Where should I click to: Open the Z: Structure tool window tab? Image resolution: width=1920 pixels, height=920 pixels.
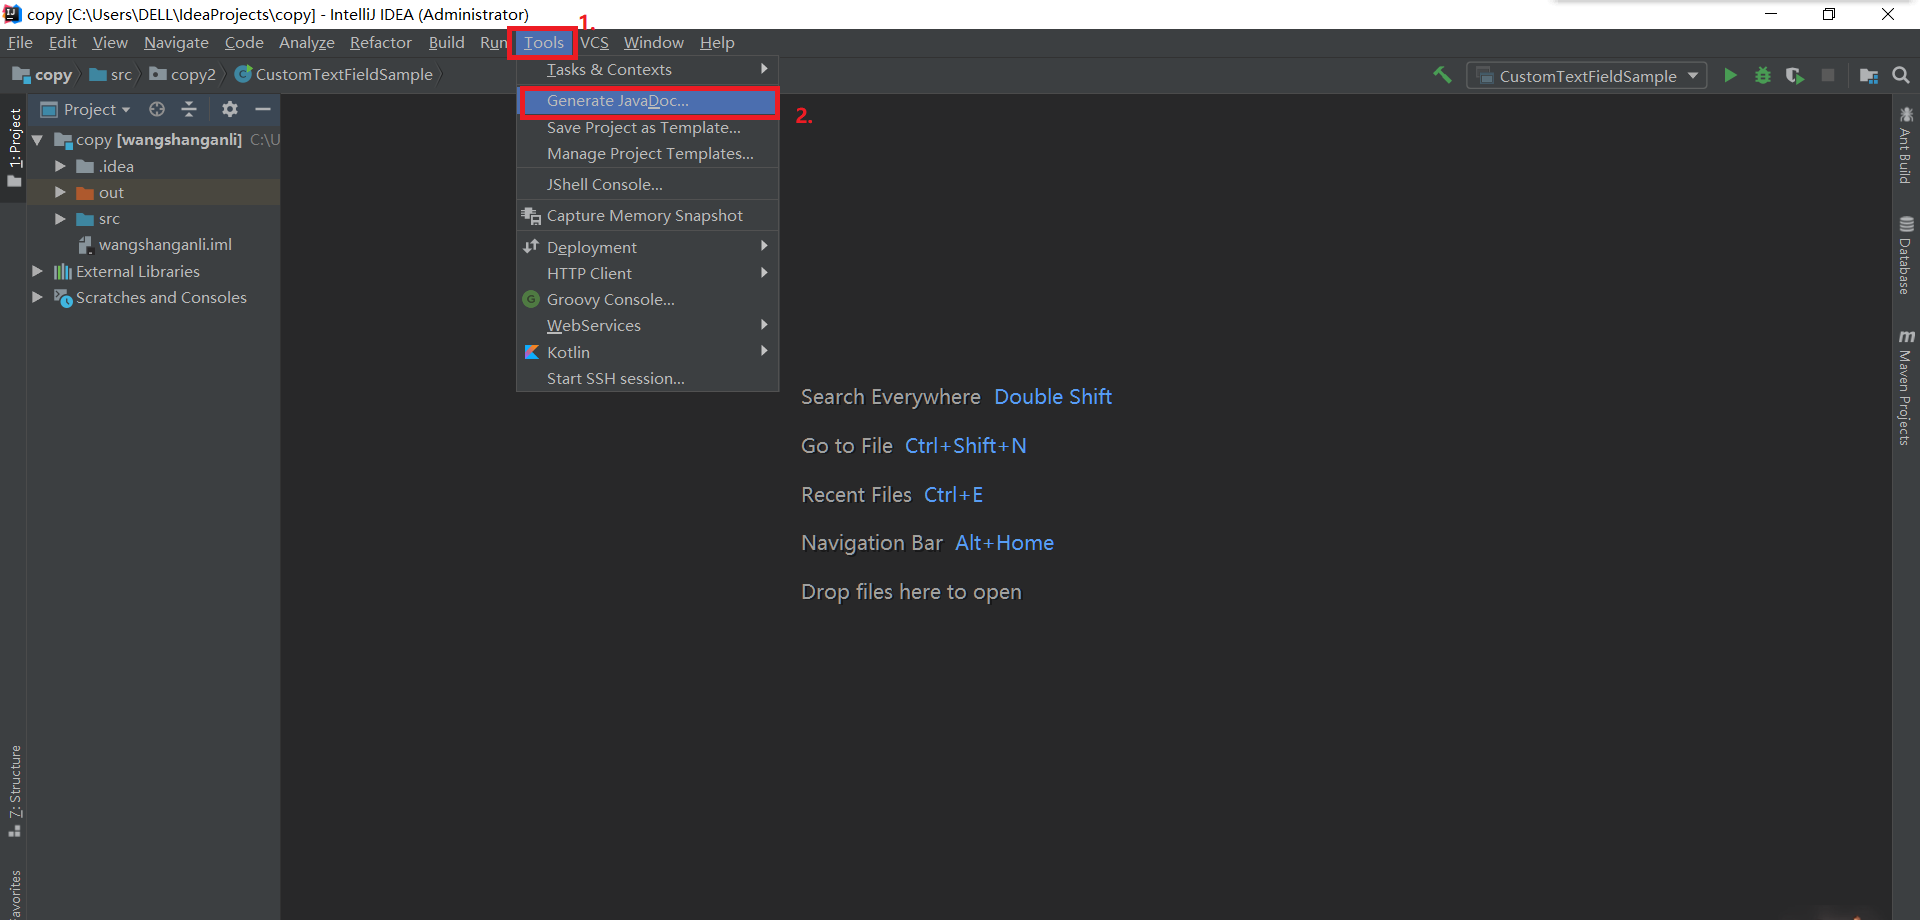point(14,790)
